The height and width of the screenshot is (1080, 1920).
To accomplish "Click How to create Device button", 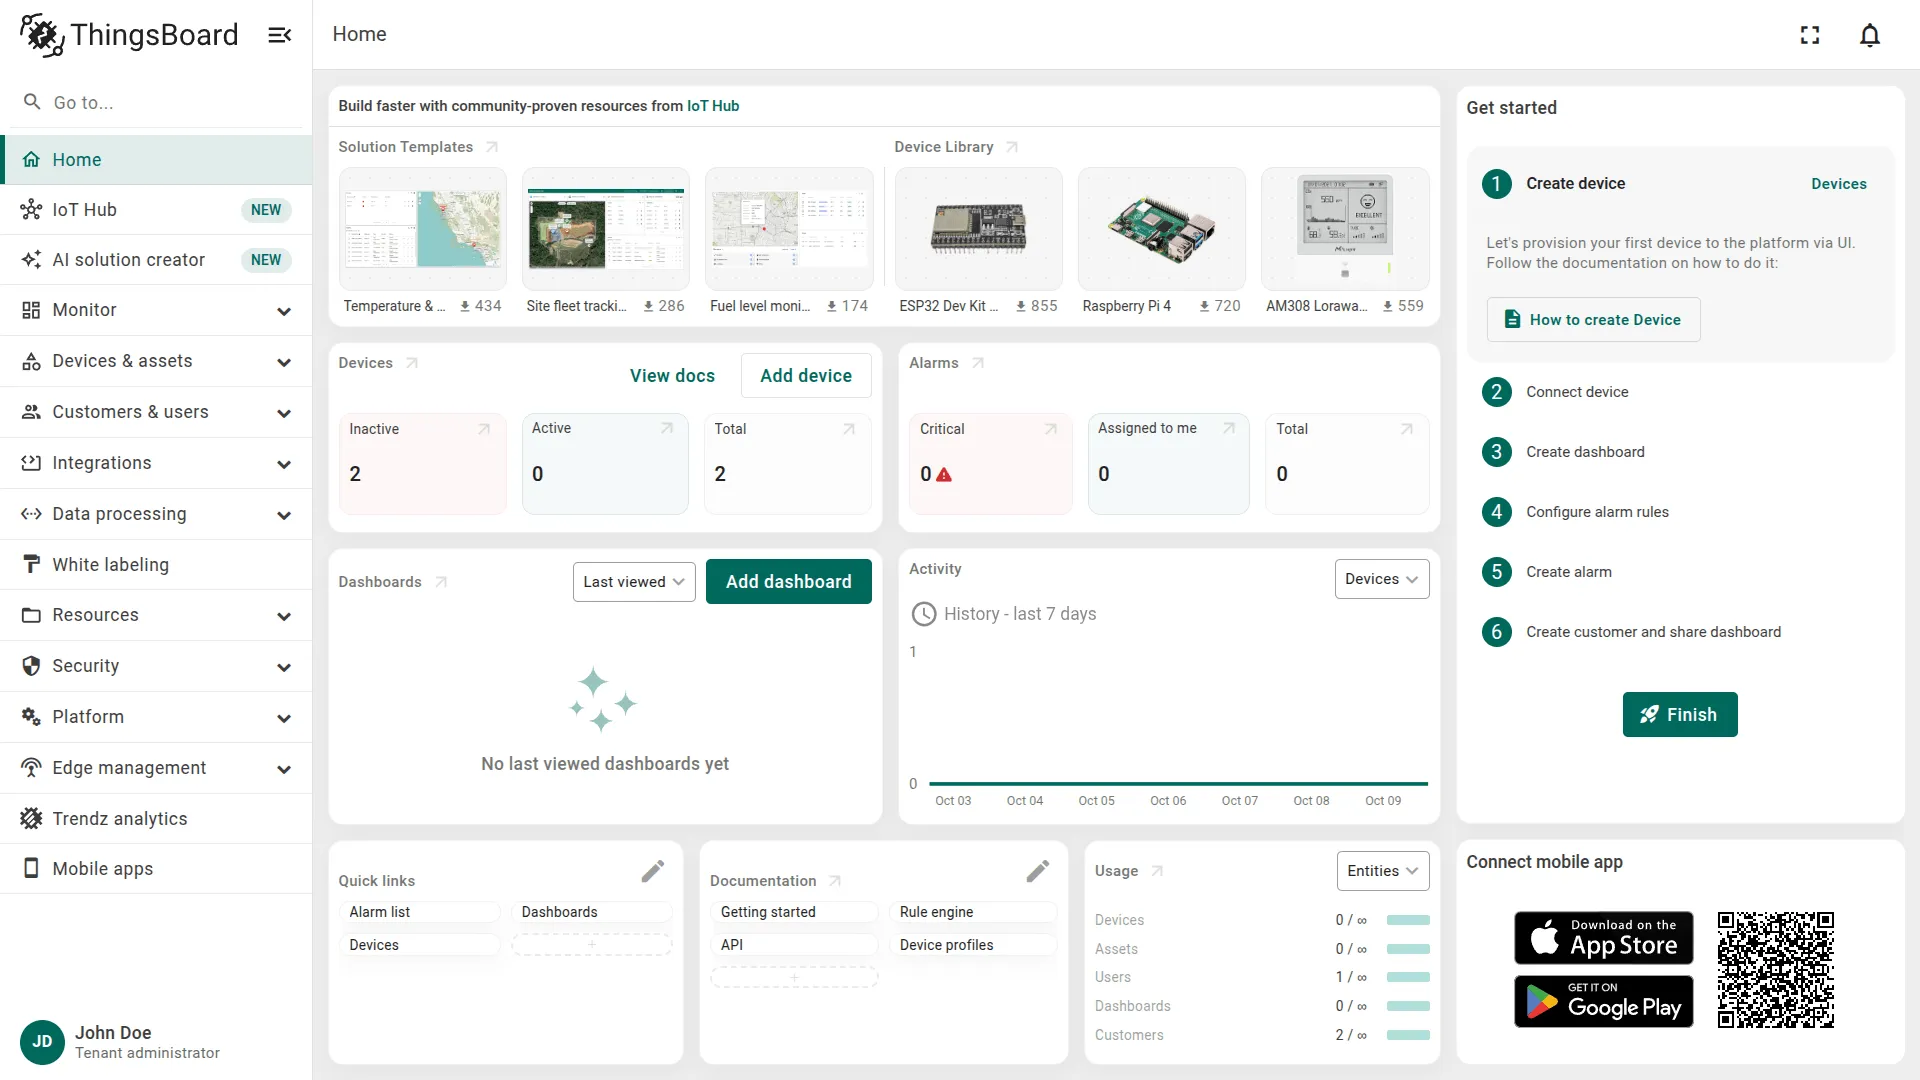I will [x=1593, y=320].
